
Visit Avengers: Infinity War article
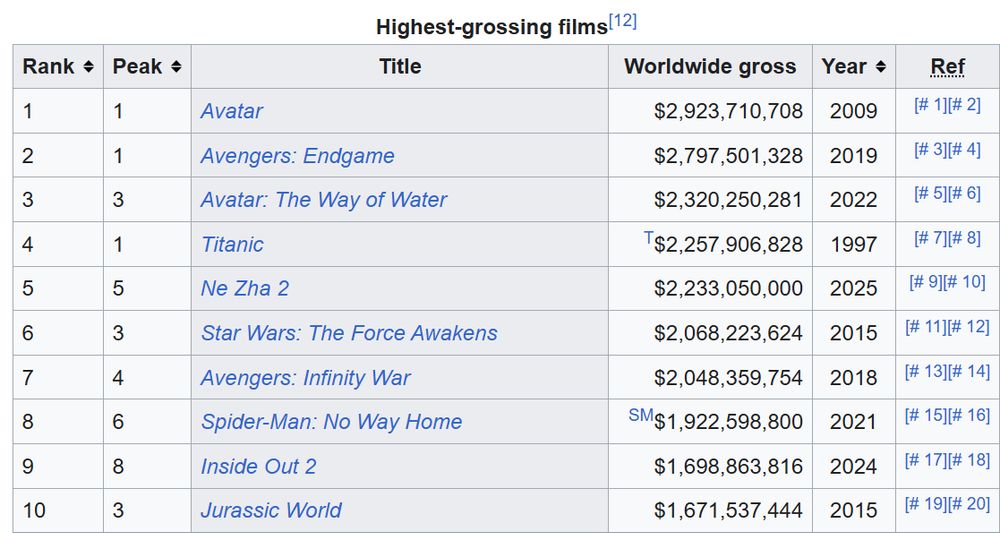click(x=305, y=377)
